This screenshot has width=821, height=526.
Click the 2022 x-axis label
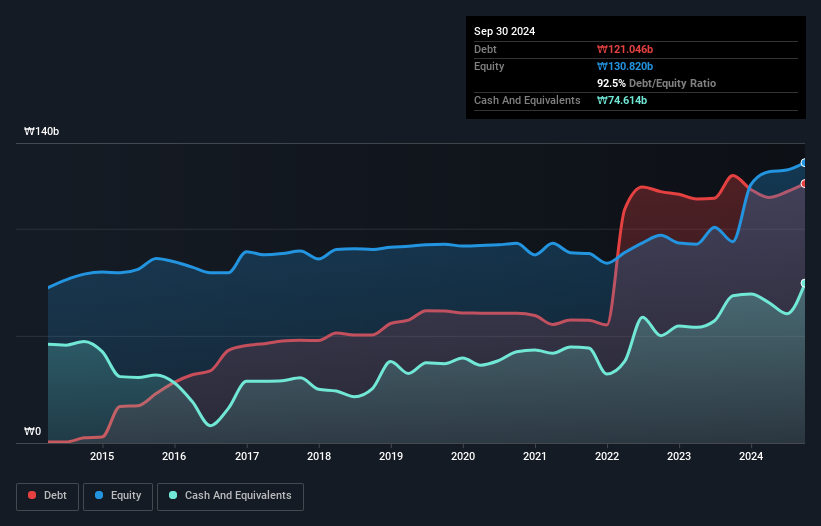click(x=607, y=456)
